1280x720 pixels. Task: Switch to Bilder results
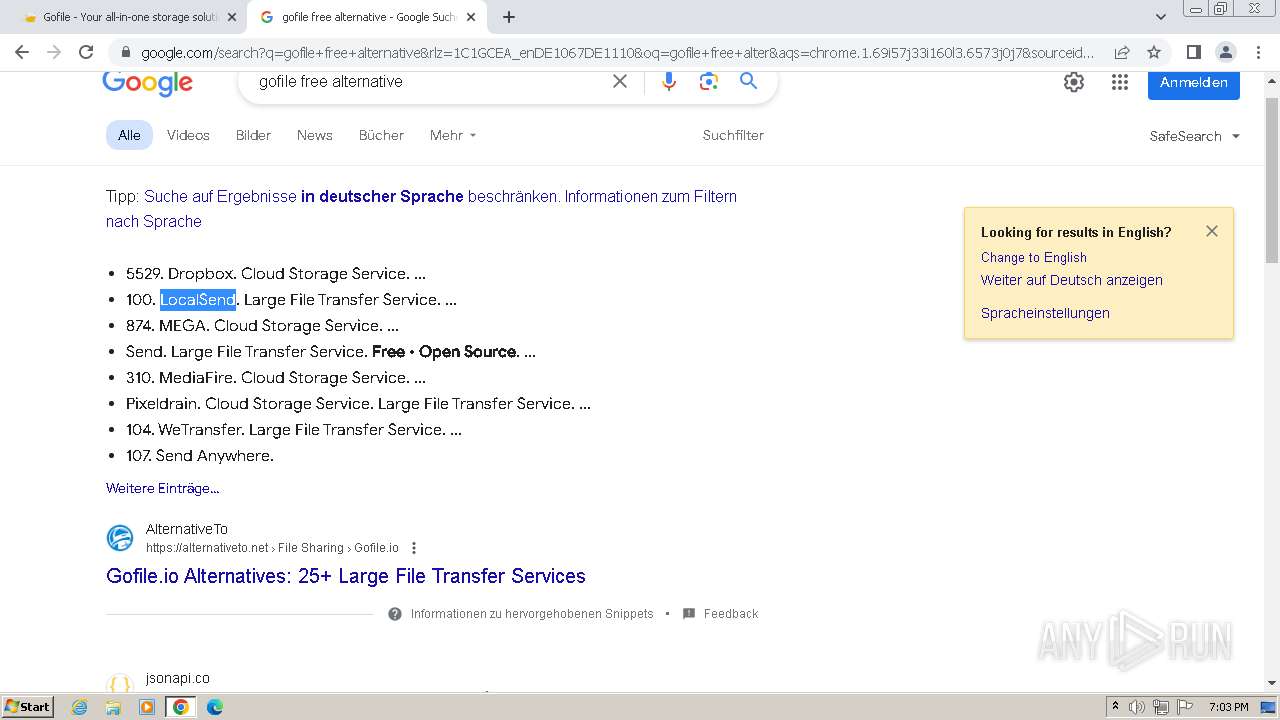(253, 135)
